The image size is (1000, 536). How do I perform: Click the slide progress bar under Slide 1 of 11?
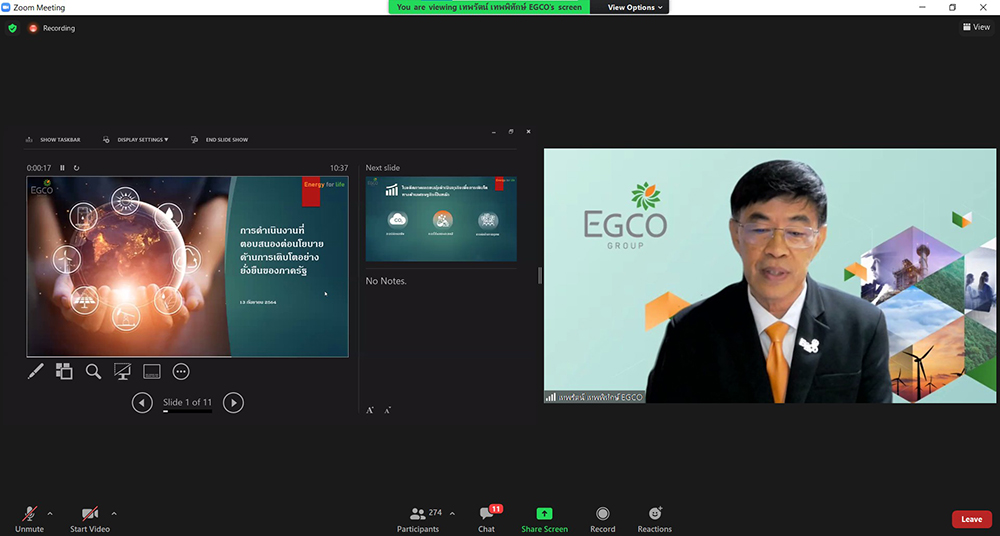pyautogui.click(x=188, y=412)
